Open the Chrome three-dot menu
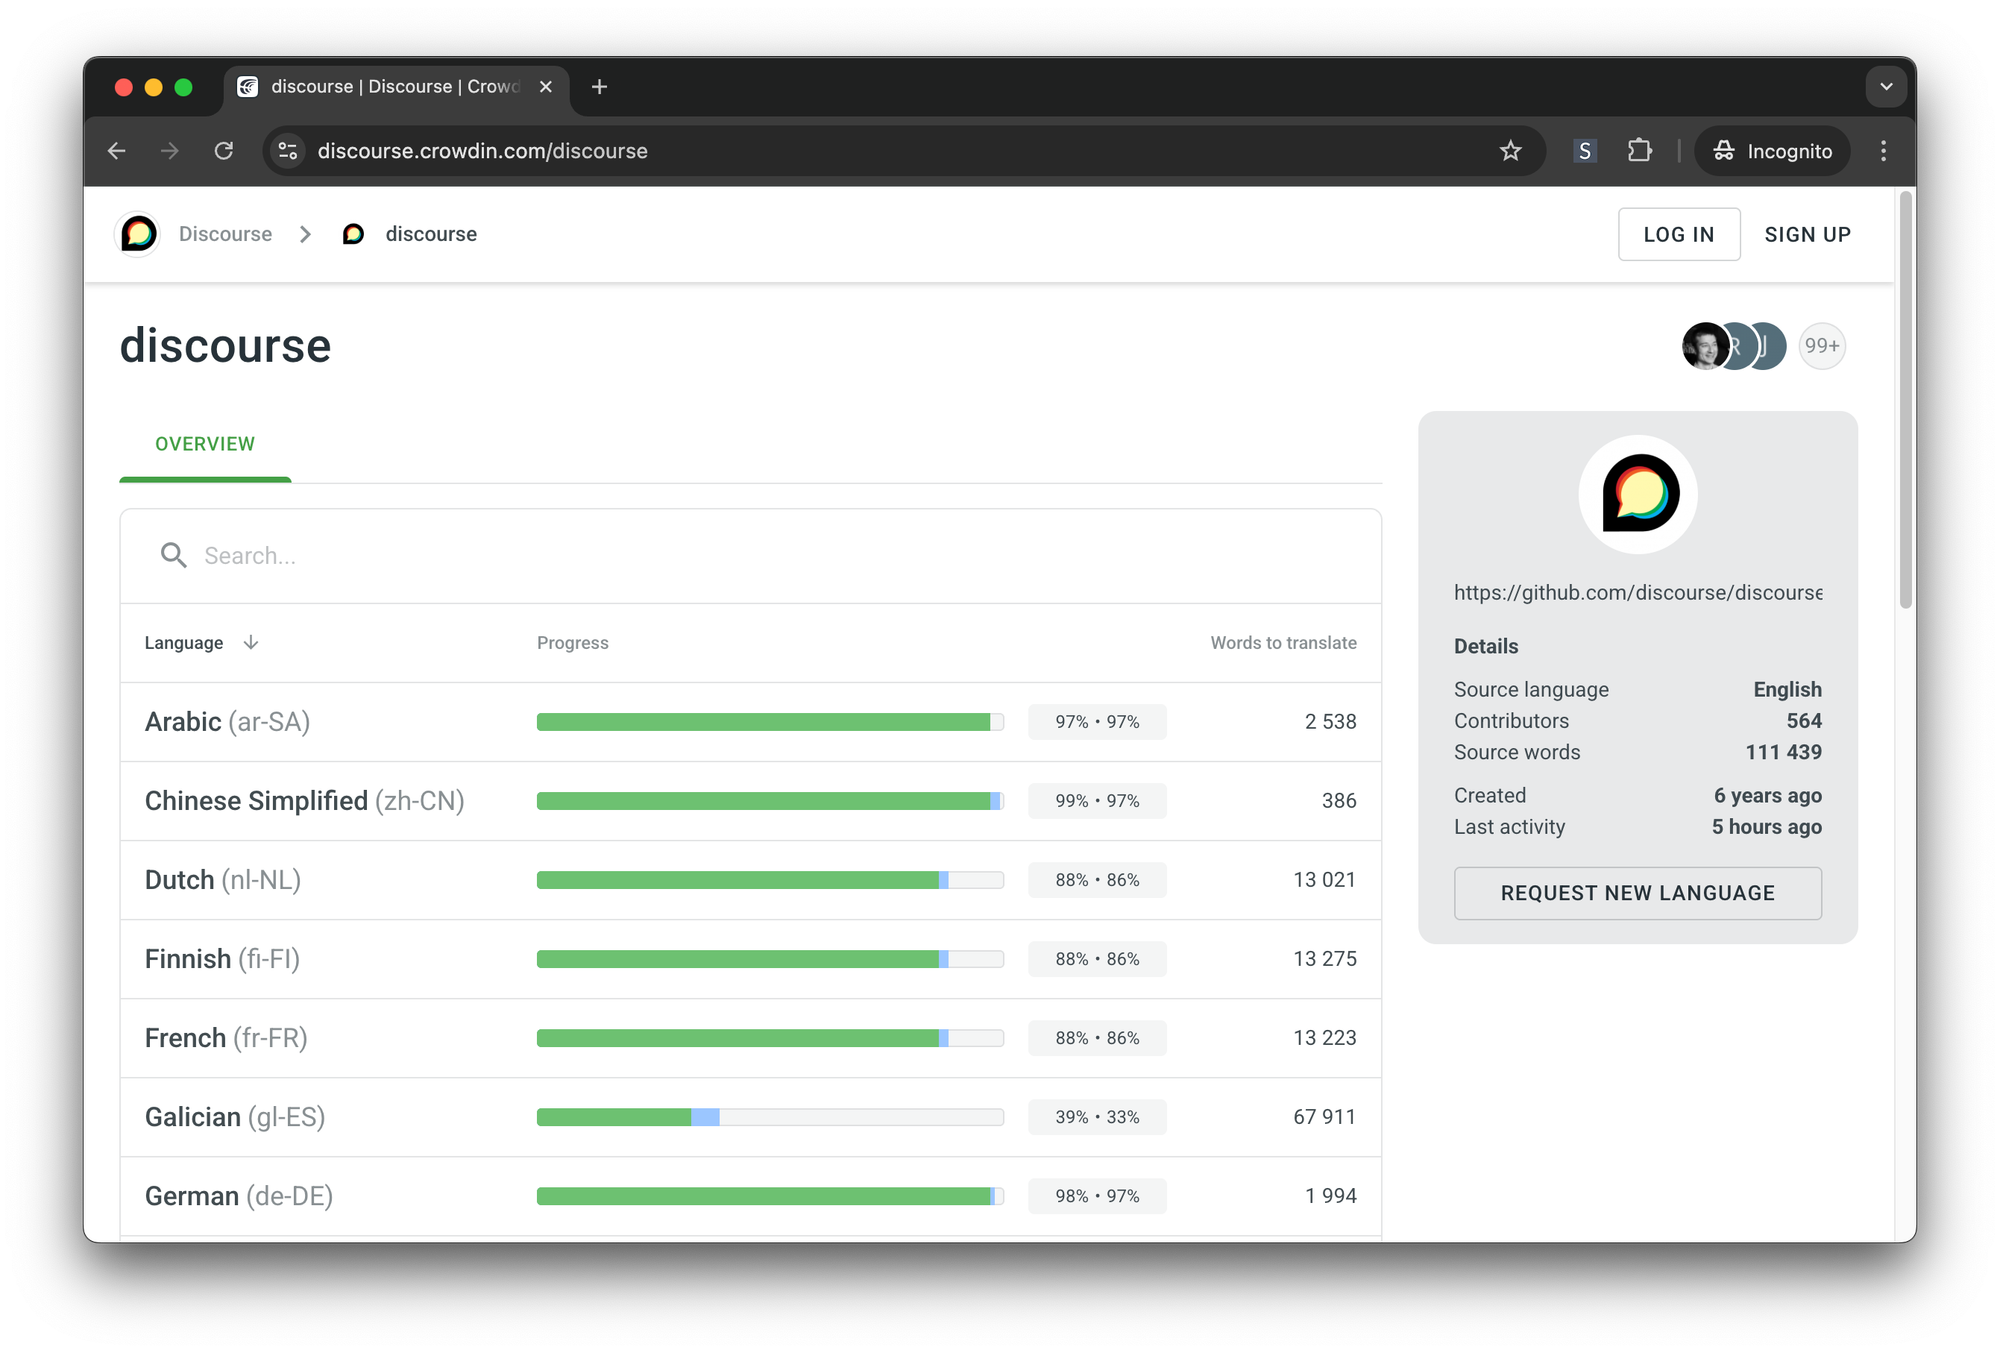Screen dimensions: 2000x1353 (x=1883, y=151)
